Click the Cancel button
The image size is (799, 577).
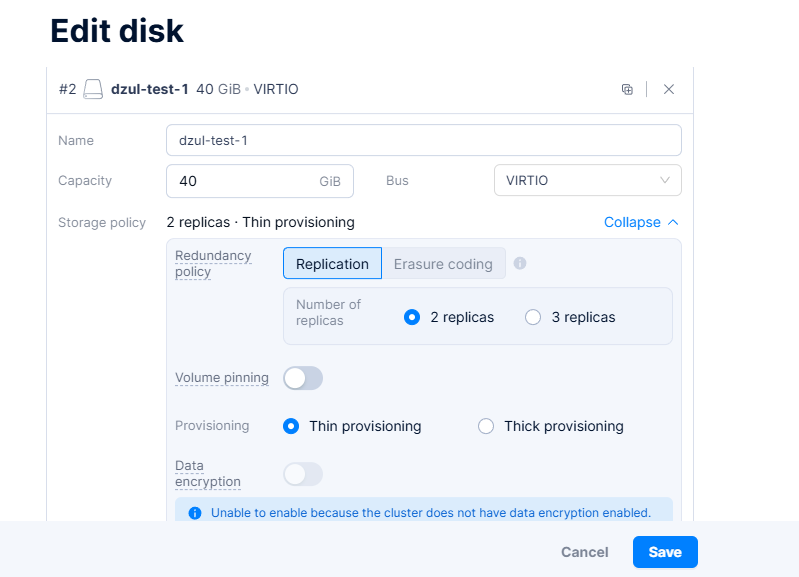[585, 552]
